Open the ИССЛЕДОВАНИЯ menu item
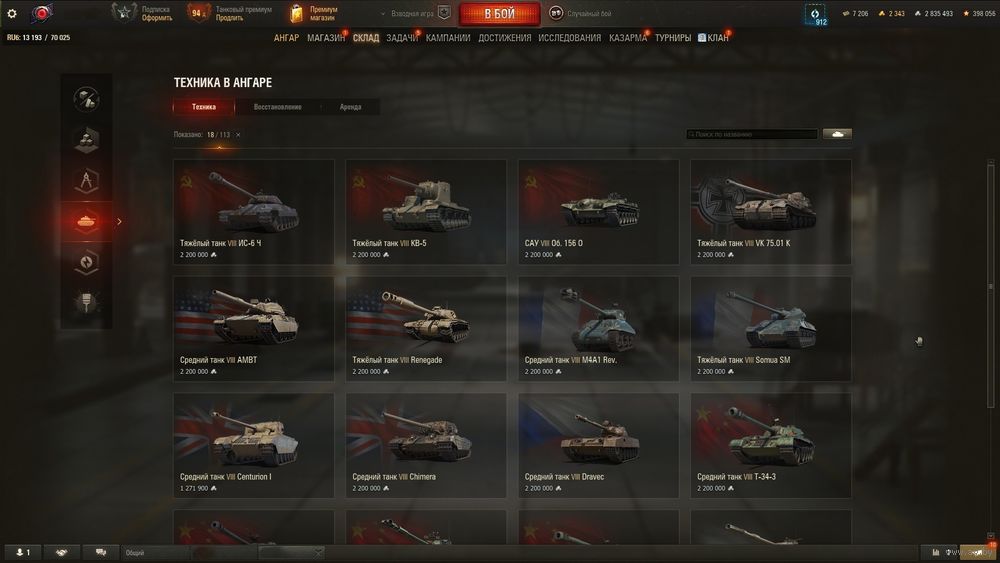 pos(570,38)
